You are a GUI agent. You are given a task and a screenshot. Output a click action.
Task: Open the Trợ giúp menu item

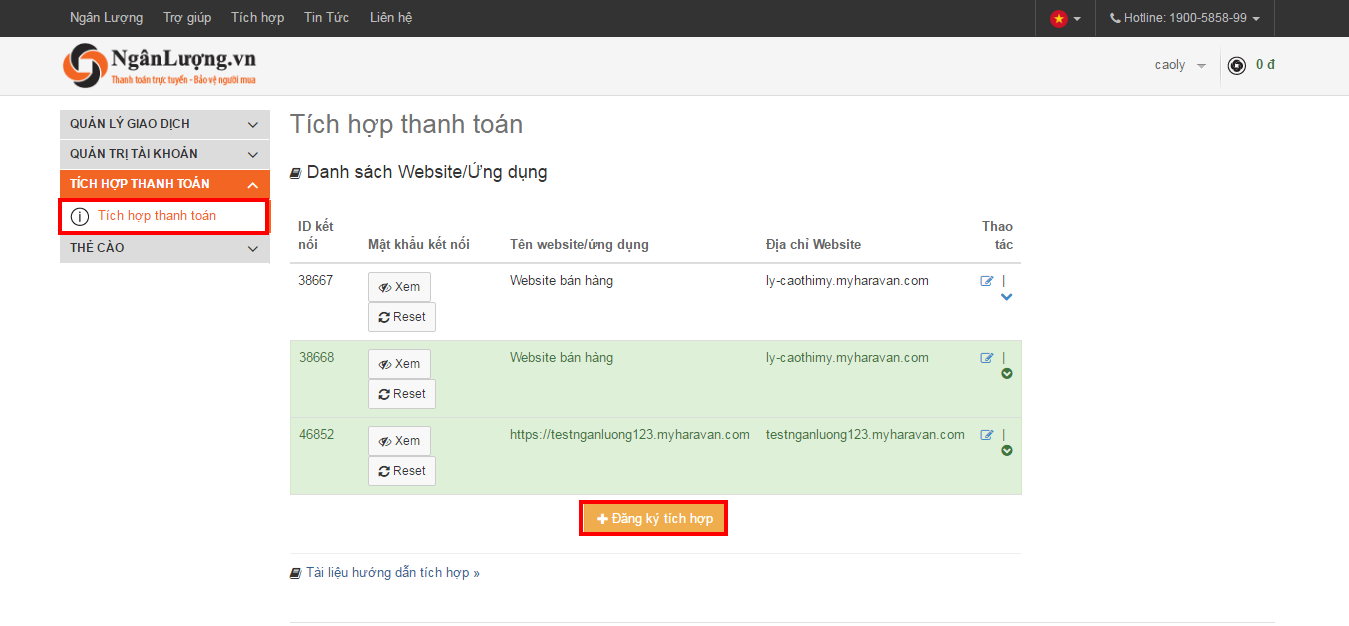(187, 18)
